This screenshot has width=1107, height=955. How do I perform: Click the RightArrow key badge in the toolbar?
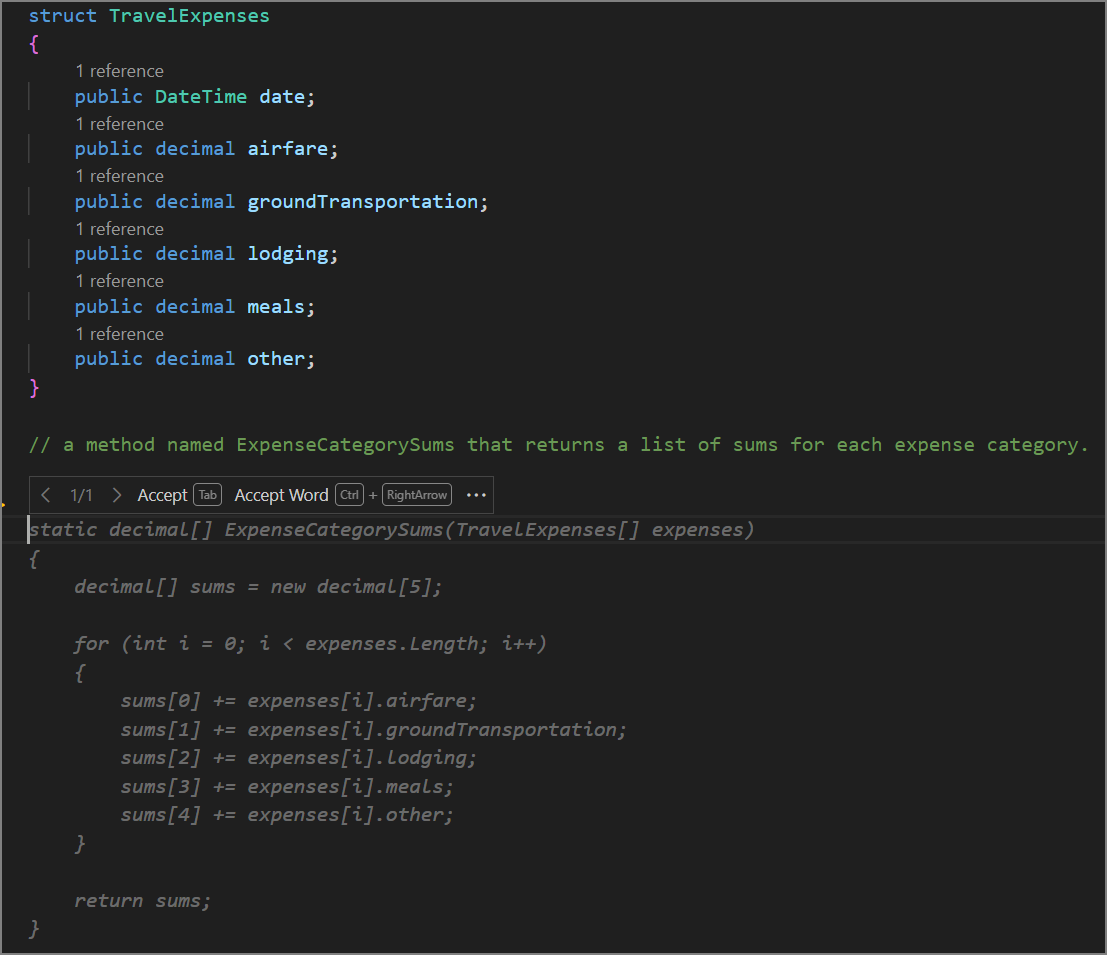416,494
